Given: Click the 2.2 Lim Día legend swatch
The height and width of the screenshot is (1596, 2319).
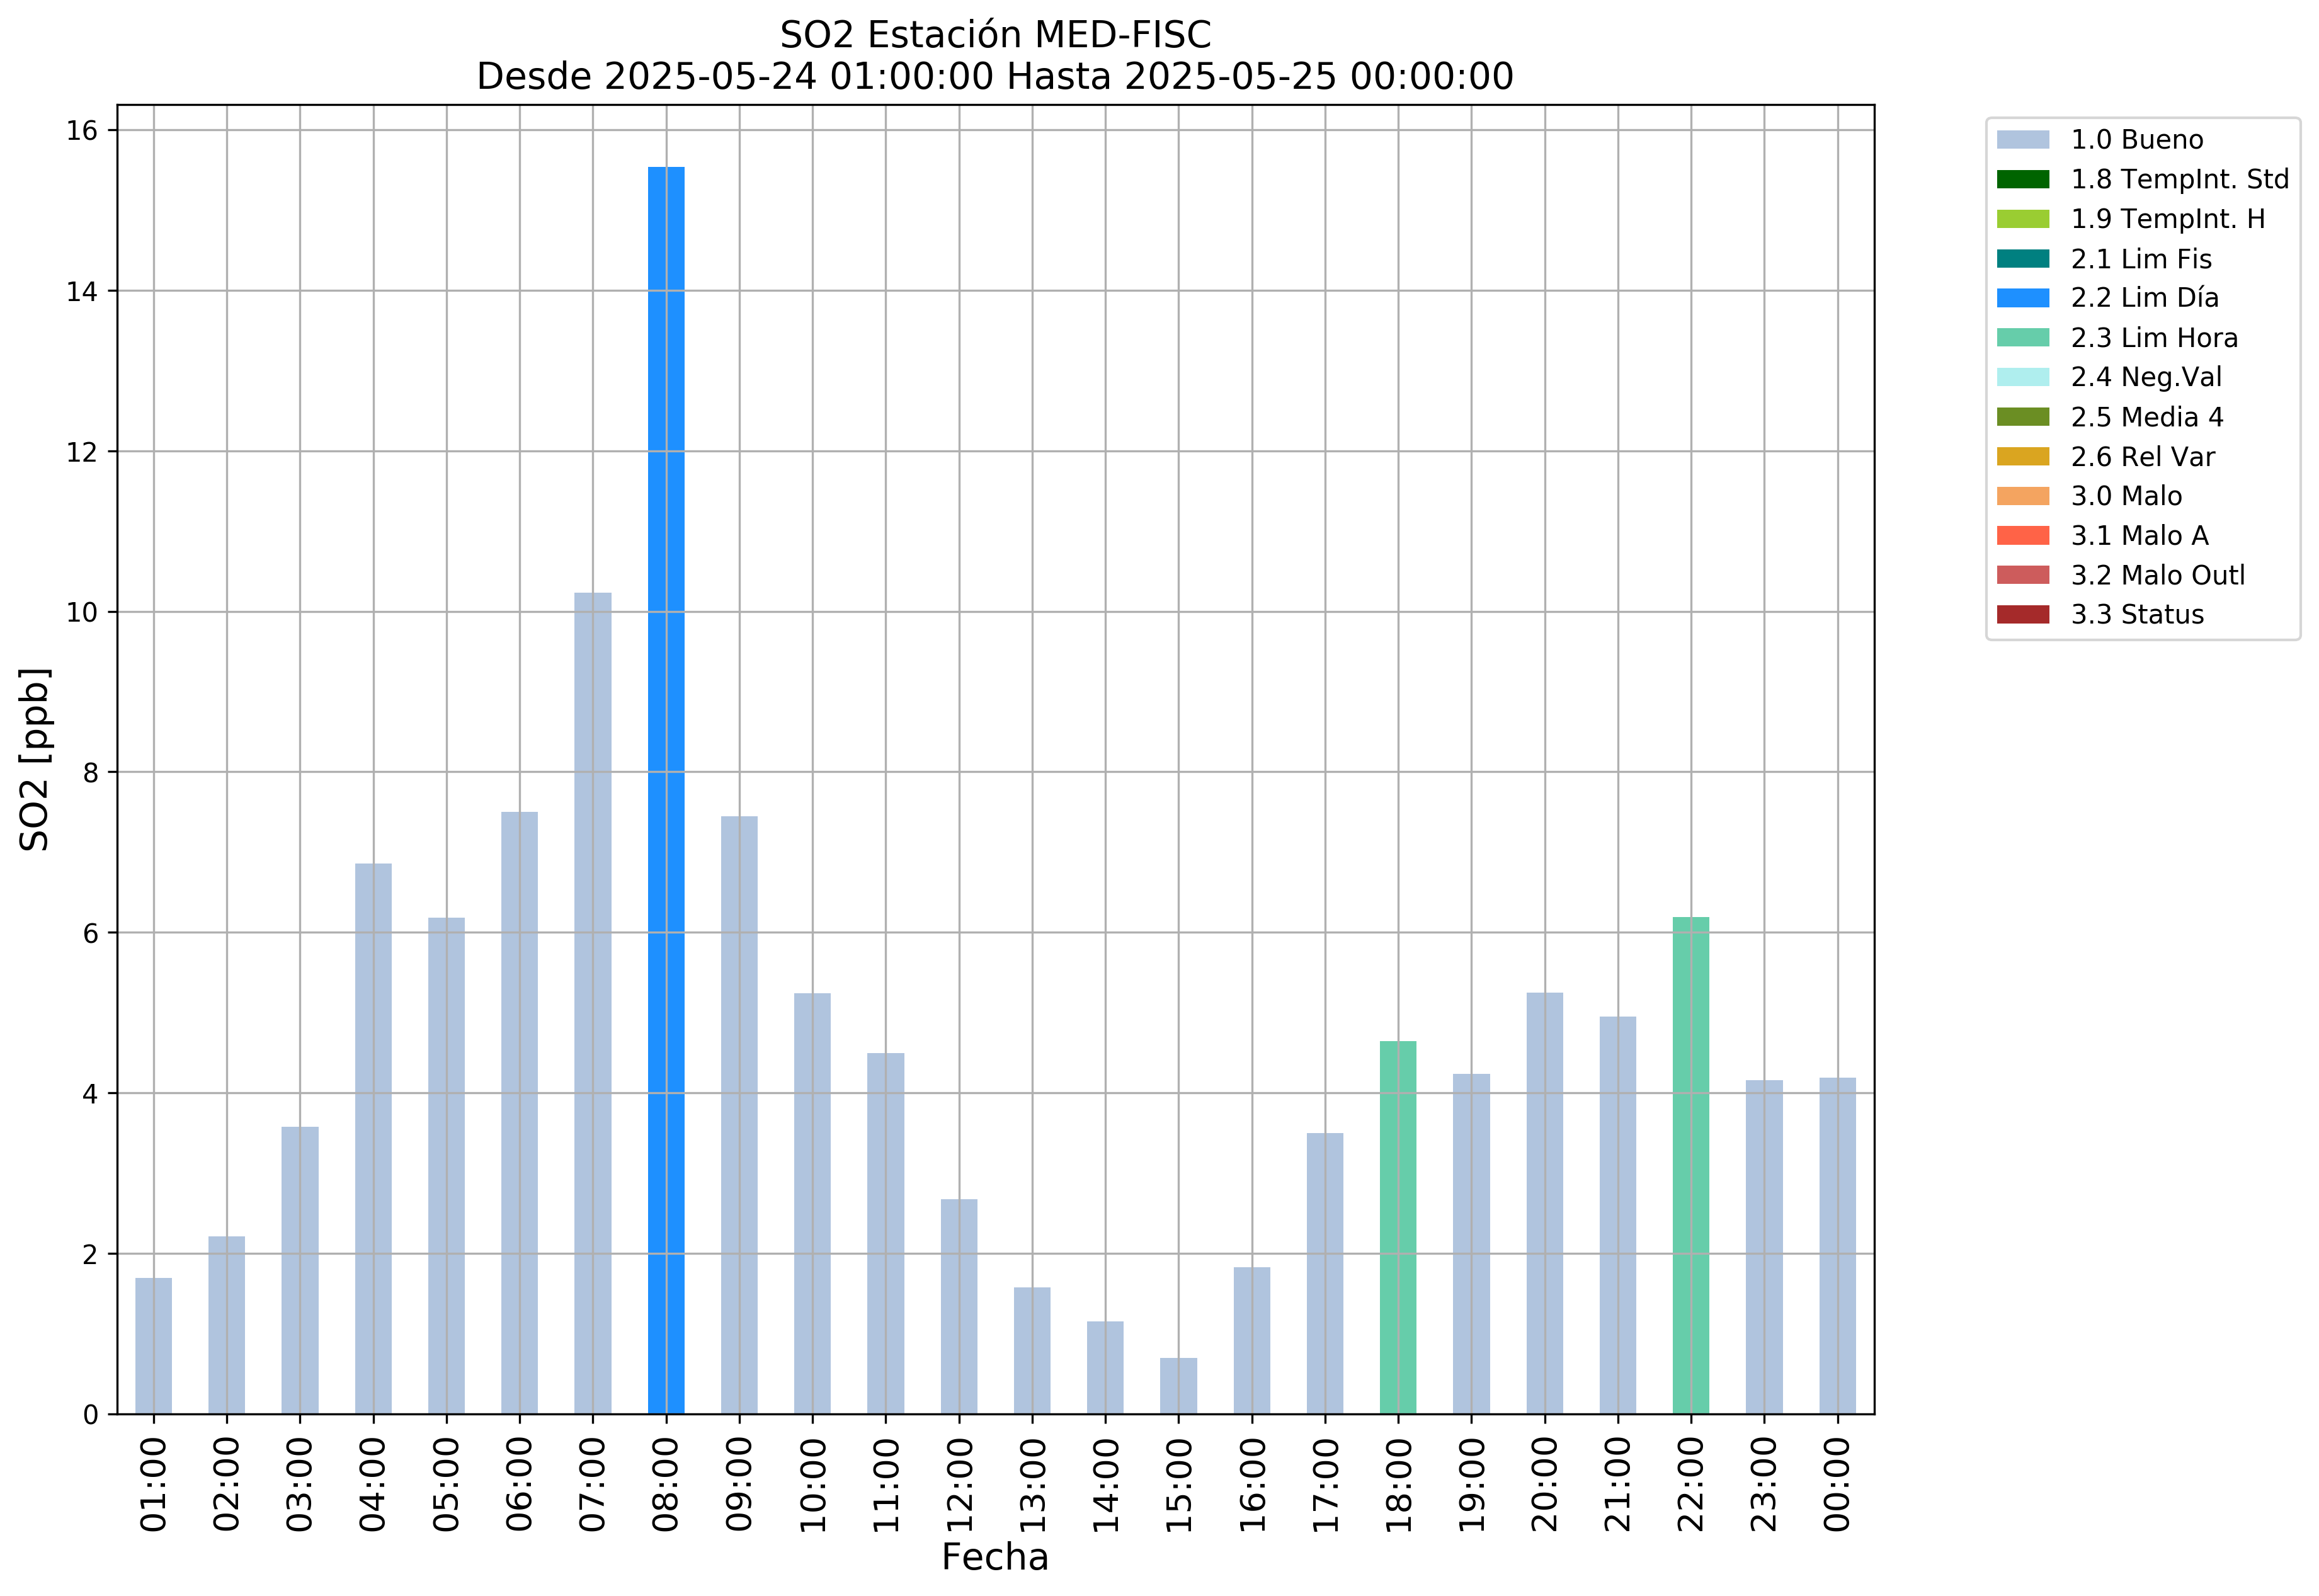Looking at the screenshot, I should pyautogui.click(x=2022, y=298).
